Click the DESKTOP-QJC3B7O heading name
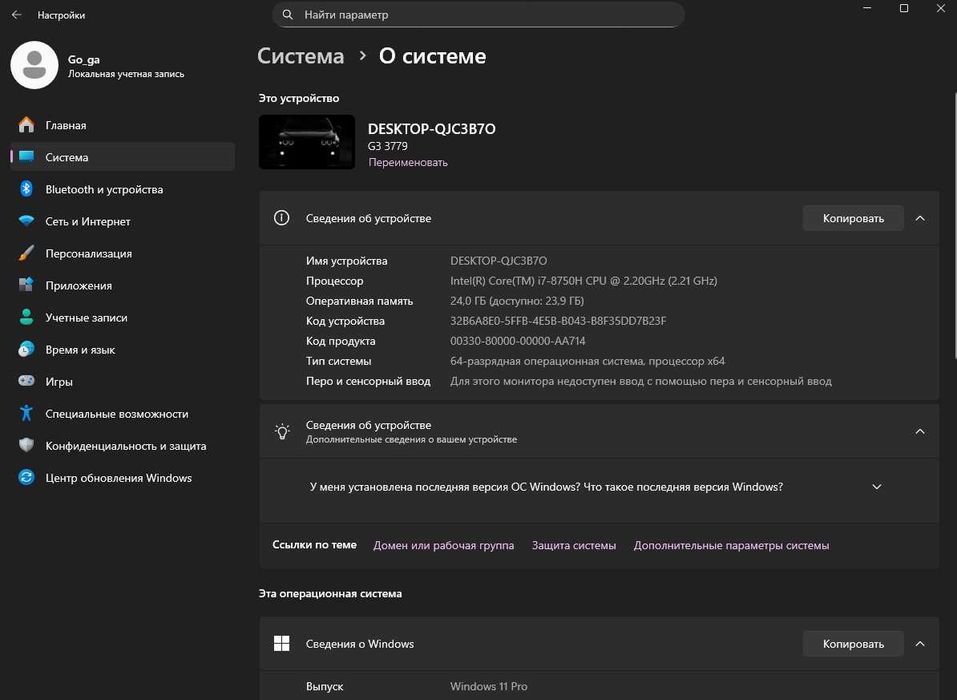This screenshot has width=957, height=700. coord(432,129)
